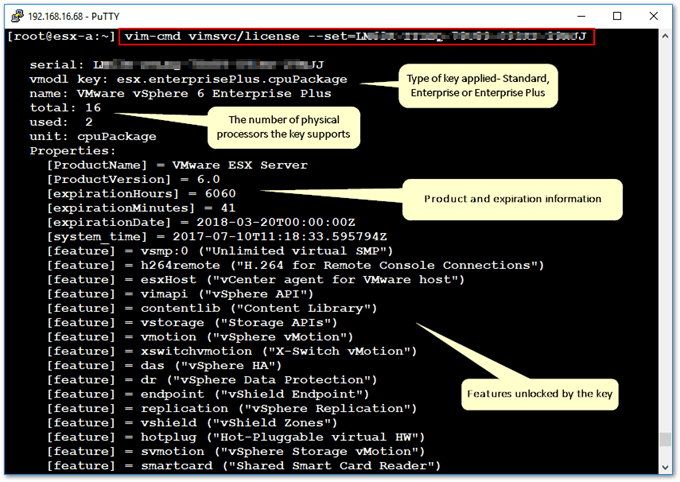Click the 'vimapi' feature line
This screenshot has height=482, width=680.
coord(180,294)
